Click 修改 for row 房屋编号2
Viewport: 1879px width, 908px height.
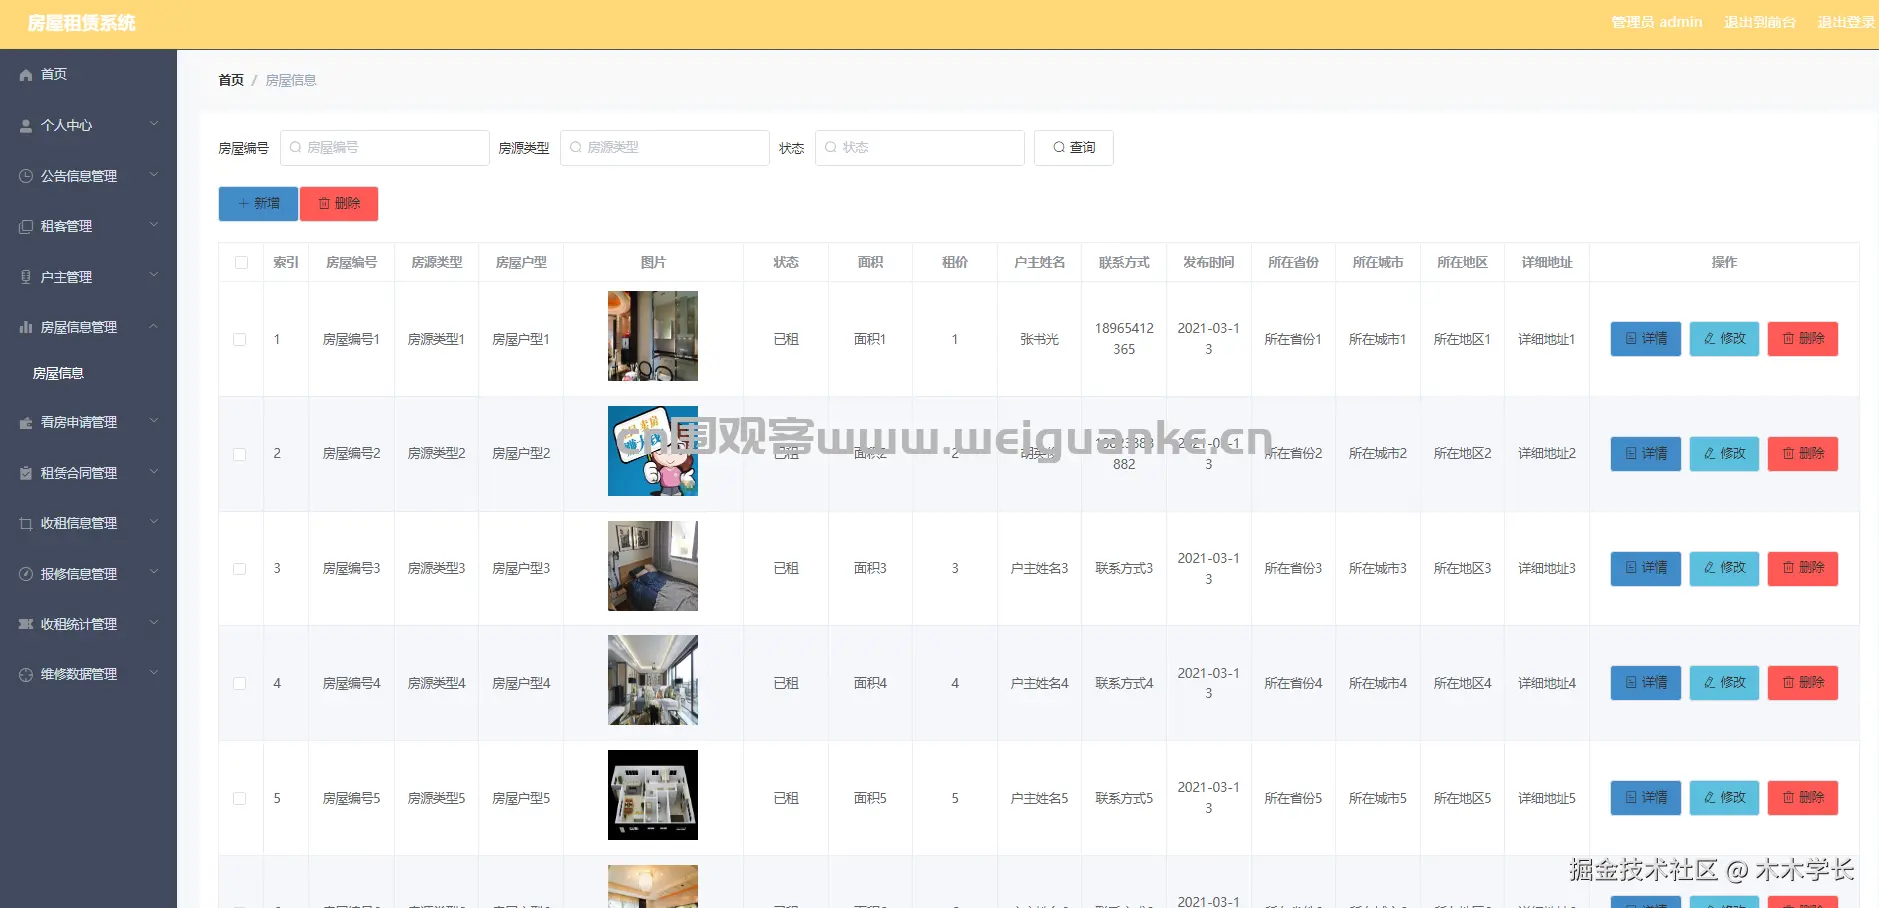(1724, 454)
